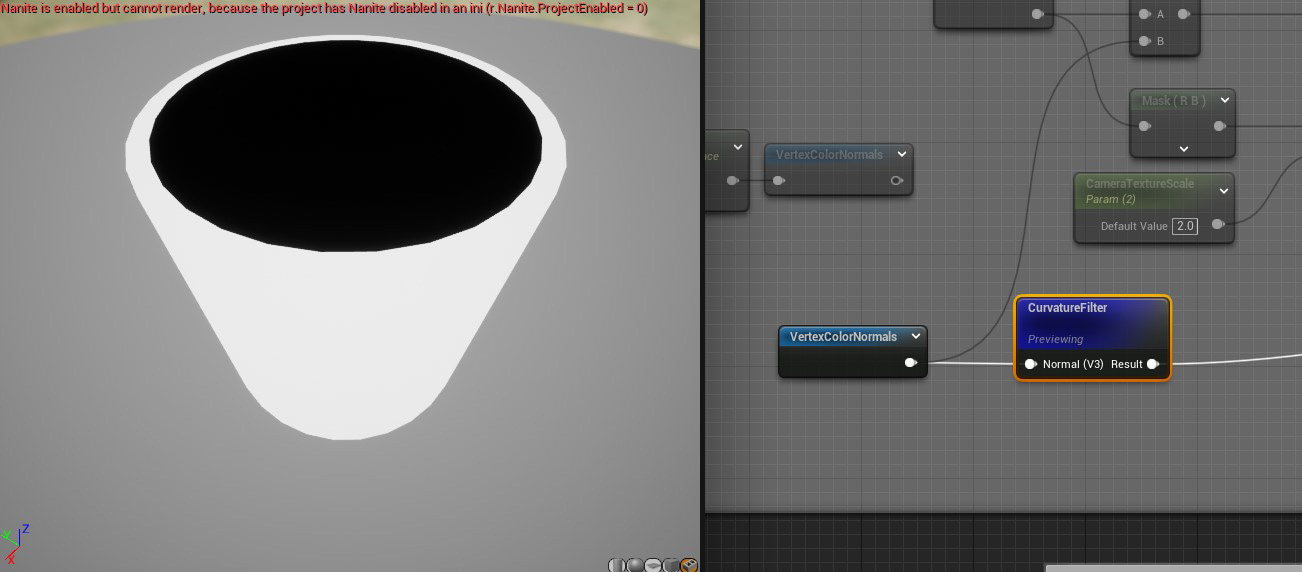The width and height of the screenshot is (1302, 572).
Task: Select the CurvatureFilter node title
Action: click(1067, 308)
